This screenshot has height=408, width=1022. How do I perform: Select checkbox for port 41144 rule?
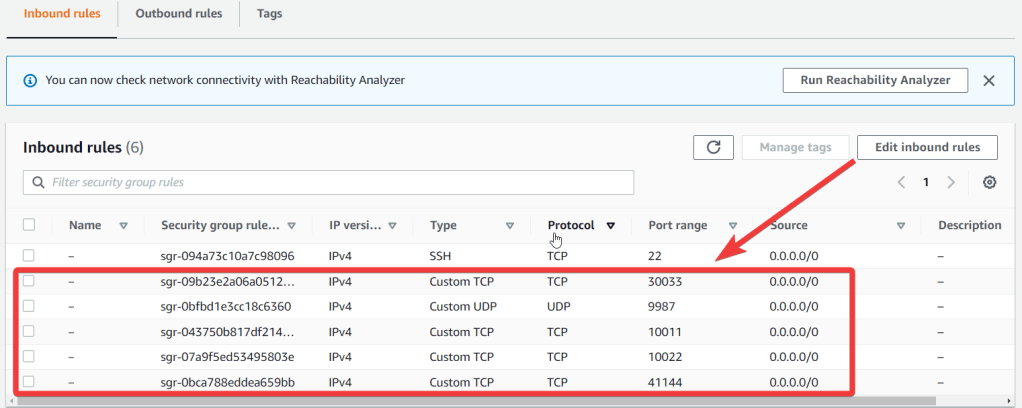coord(29,381)
